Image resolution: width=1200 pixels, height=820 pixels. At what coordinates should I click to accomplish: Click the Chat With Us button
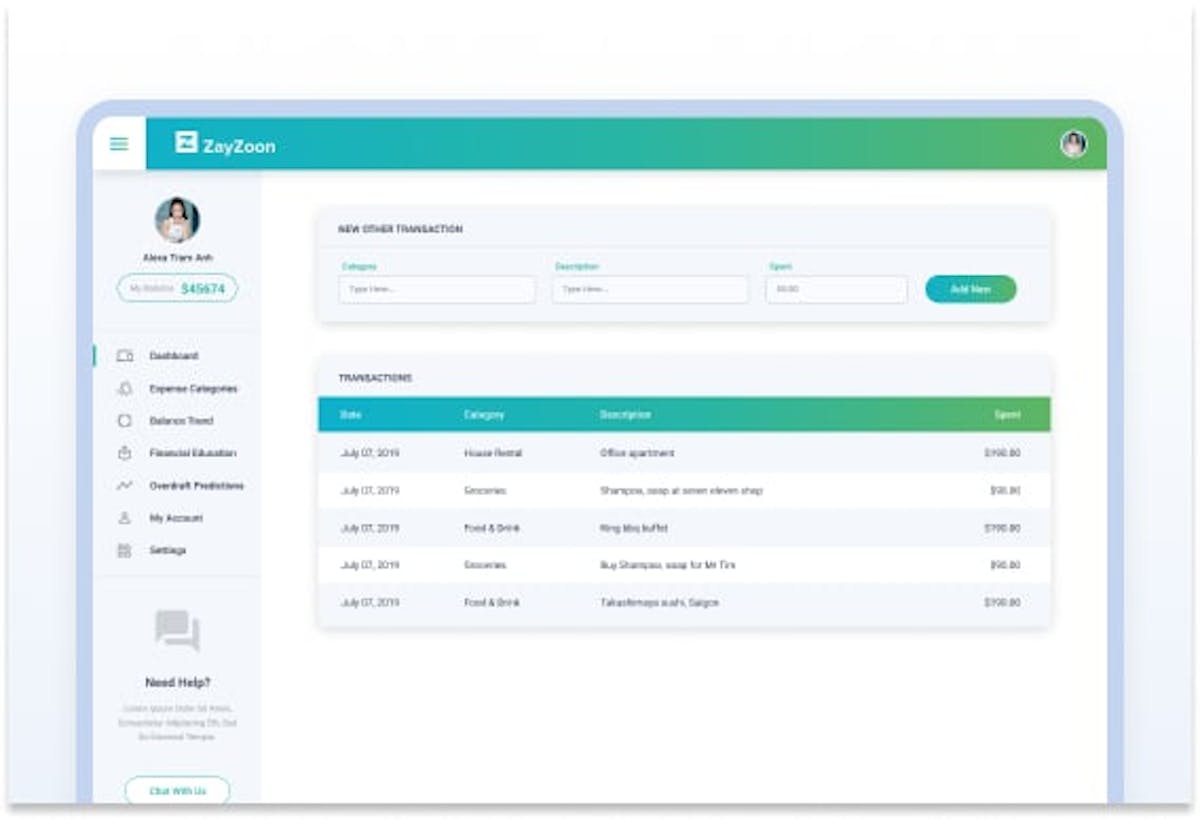pyautogui.click(x=177, y=791)
